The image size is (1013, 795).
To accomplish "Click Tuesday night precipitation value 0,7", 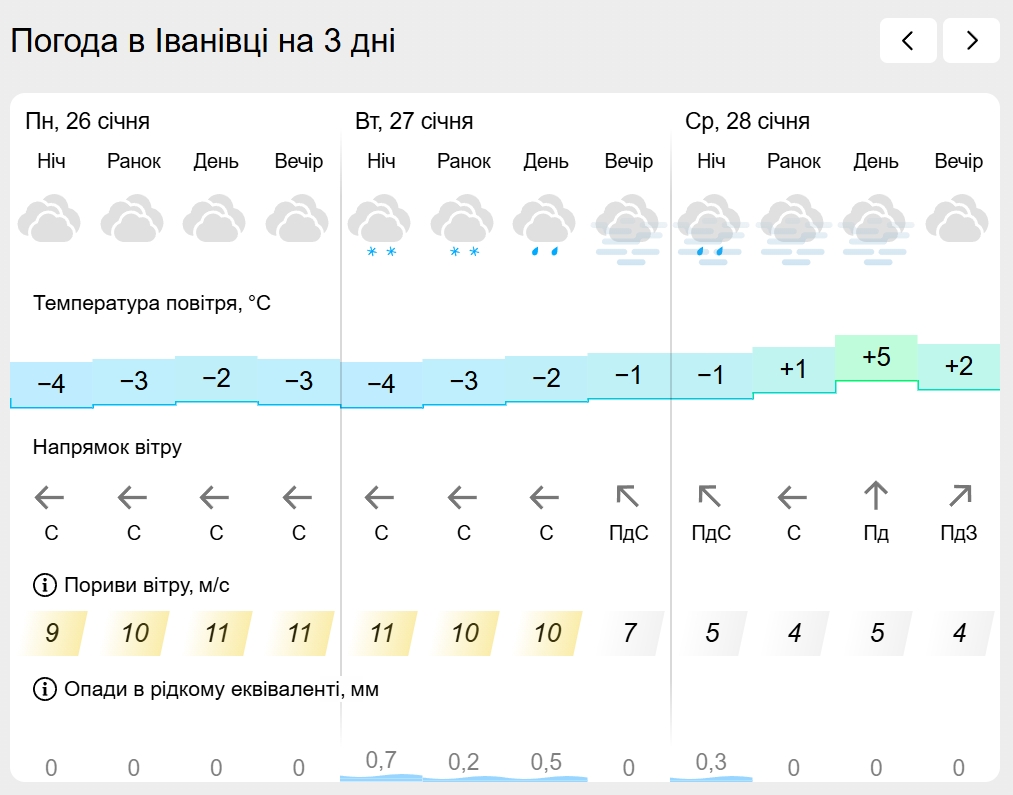I will [x=381, y=761].
